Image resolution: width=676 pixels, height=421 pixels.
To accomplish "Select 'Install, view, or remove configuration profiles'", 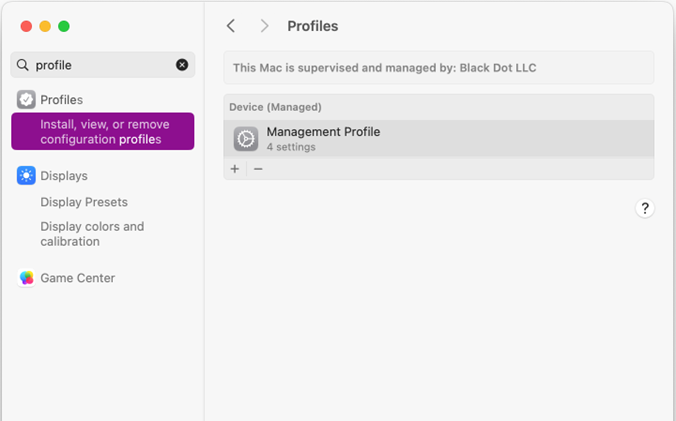I will coord(103,131).
